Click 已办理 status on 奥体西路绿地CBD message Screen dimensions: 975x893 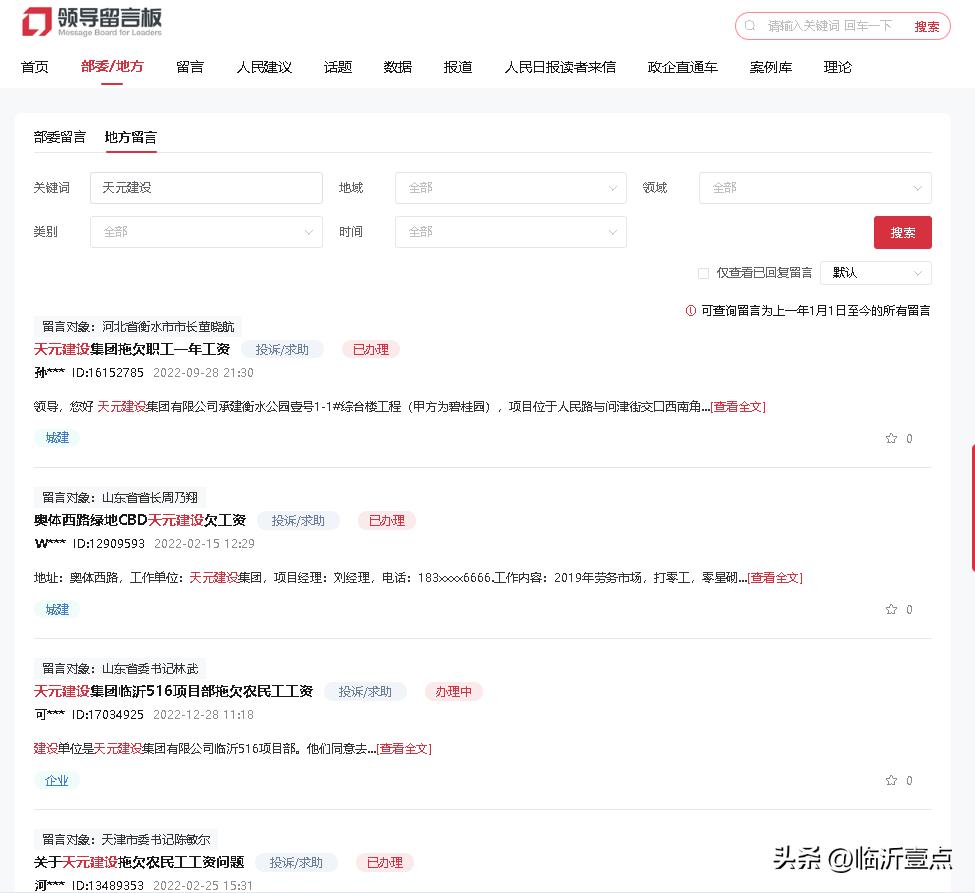(387, 521)
